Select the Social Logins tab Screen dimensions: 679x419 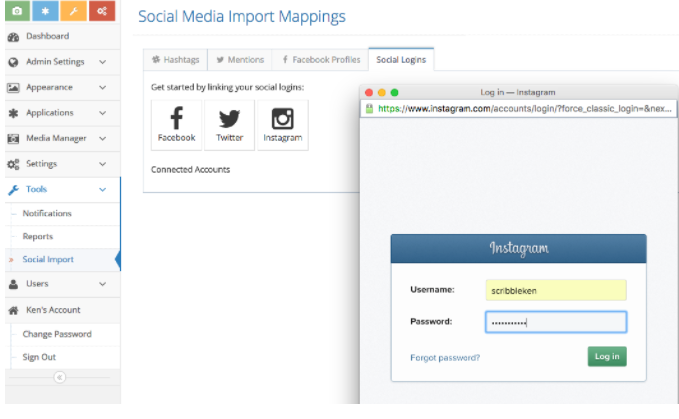pyautogui.click(x=401, y=60)
